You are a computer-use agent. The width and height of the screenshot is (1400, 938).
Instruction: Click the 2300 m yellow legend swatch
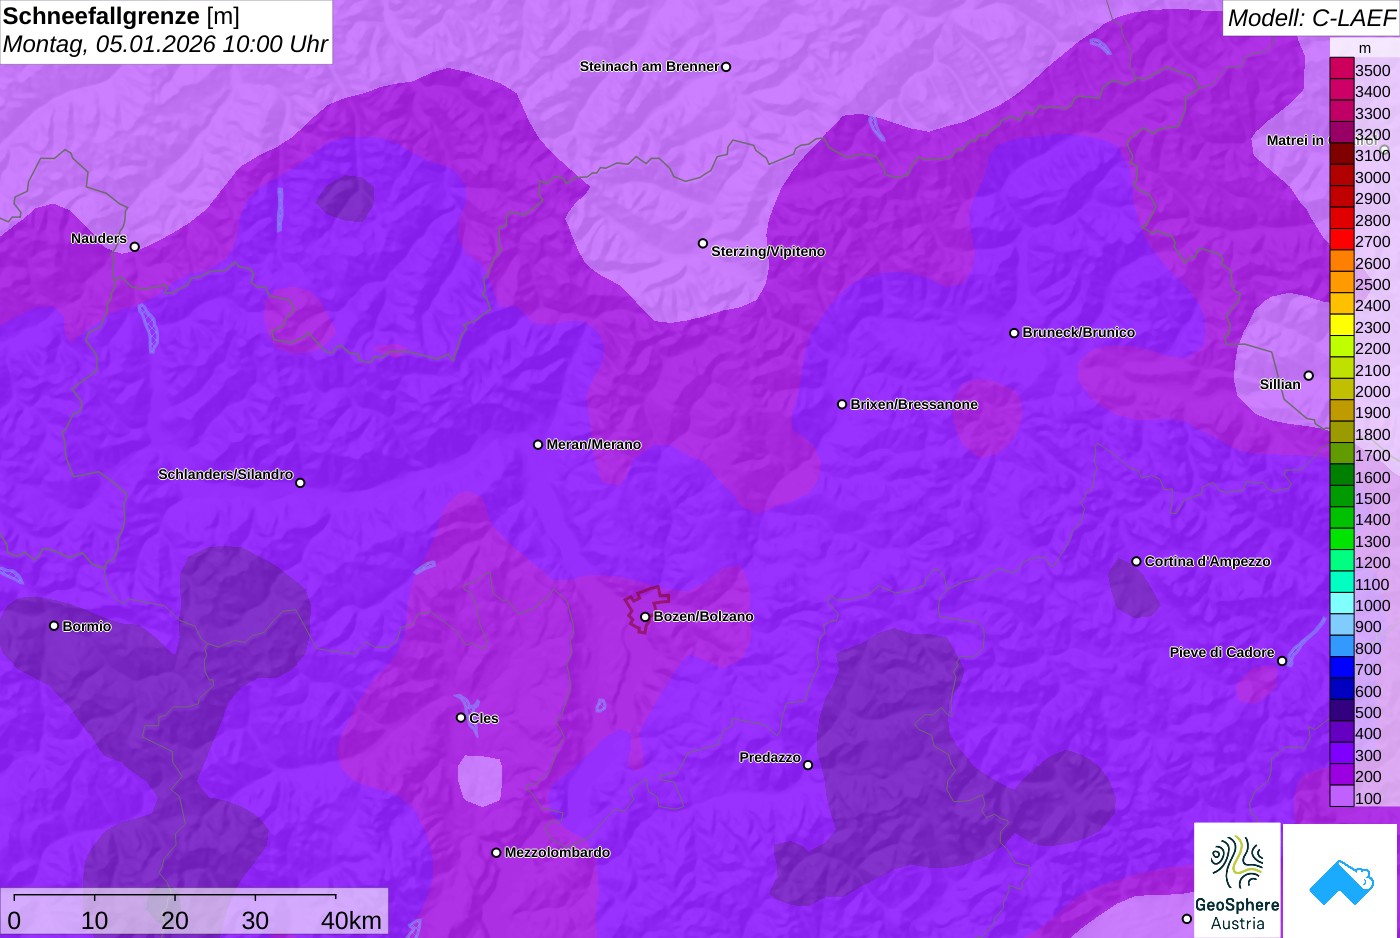[x=1341, y=326]
